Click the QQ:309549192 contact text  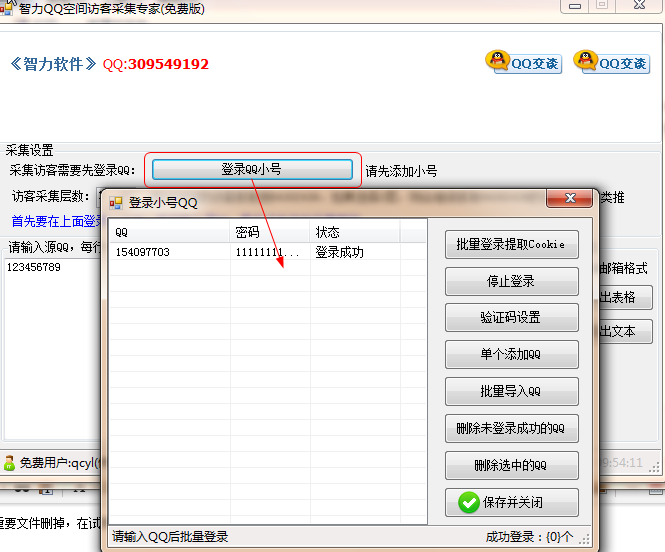pos(156,64)
